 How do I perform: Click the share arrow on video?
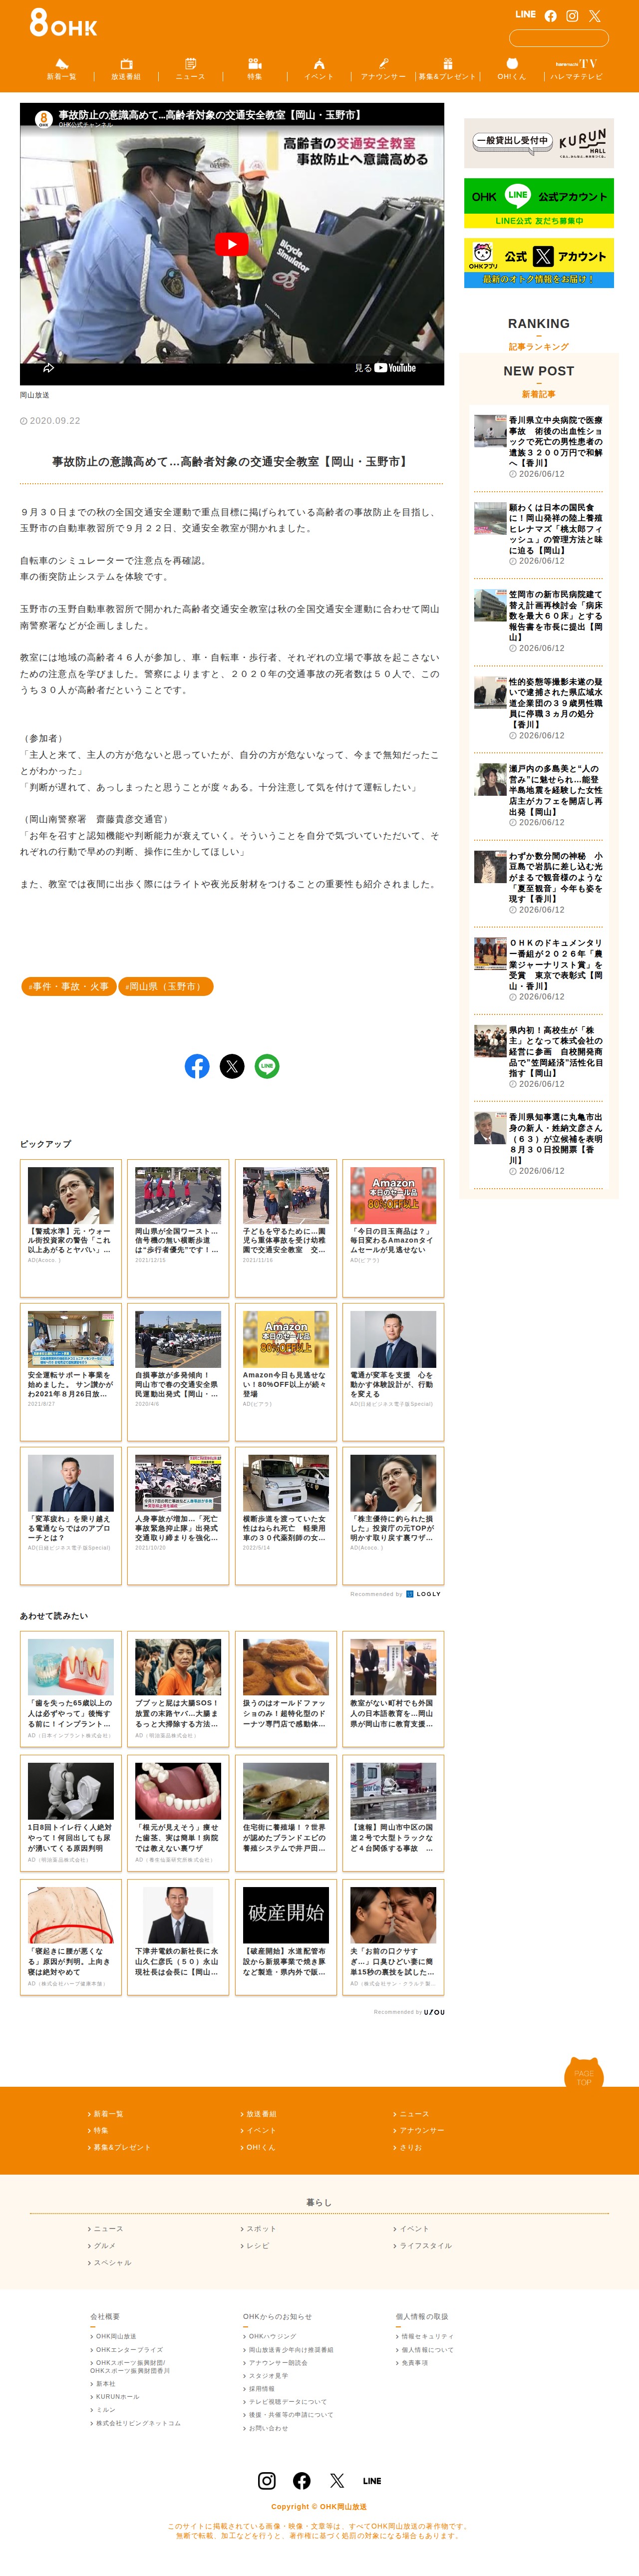point(48,368)
